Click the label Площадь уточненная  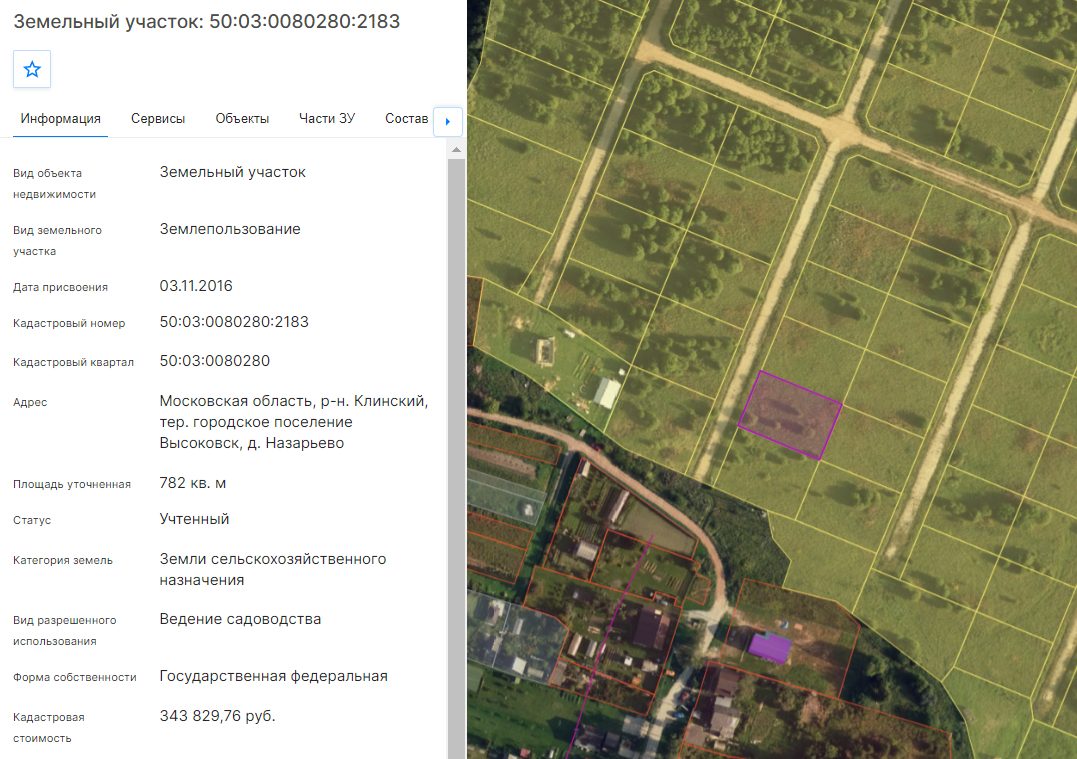pos(72,484)
